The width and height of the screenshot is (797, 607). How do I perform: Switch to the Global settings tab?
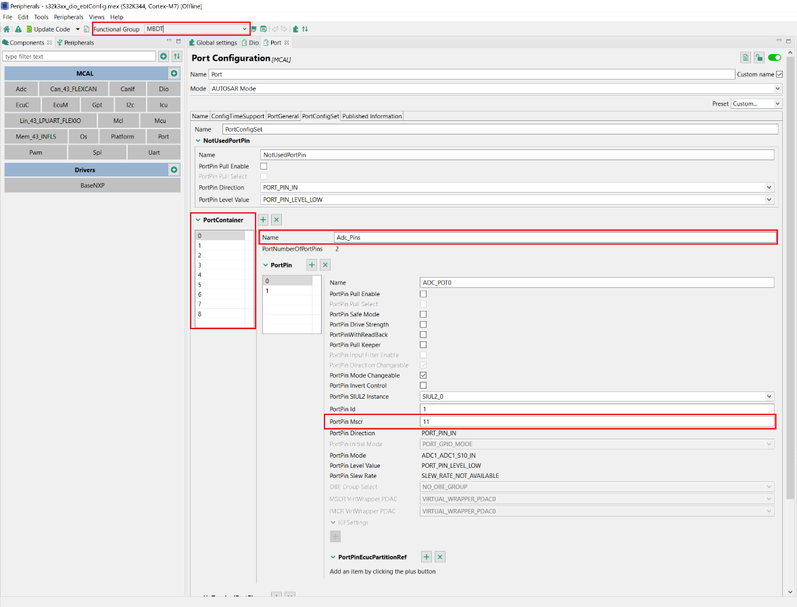213,43
